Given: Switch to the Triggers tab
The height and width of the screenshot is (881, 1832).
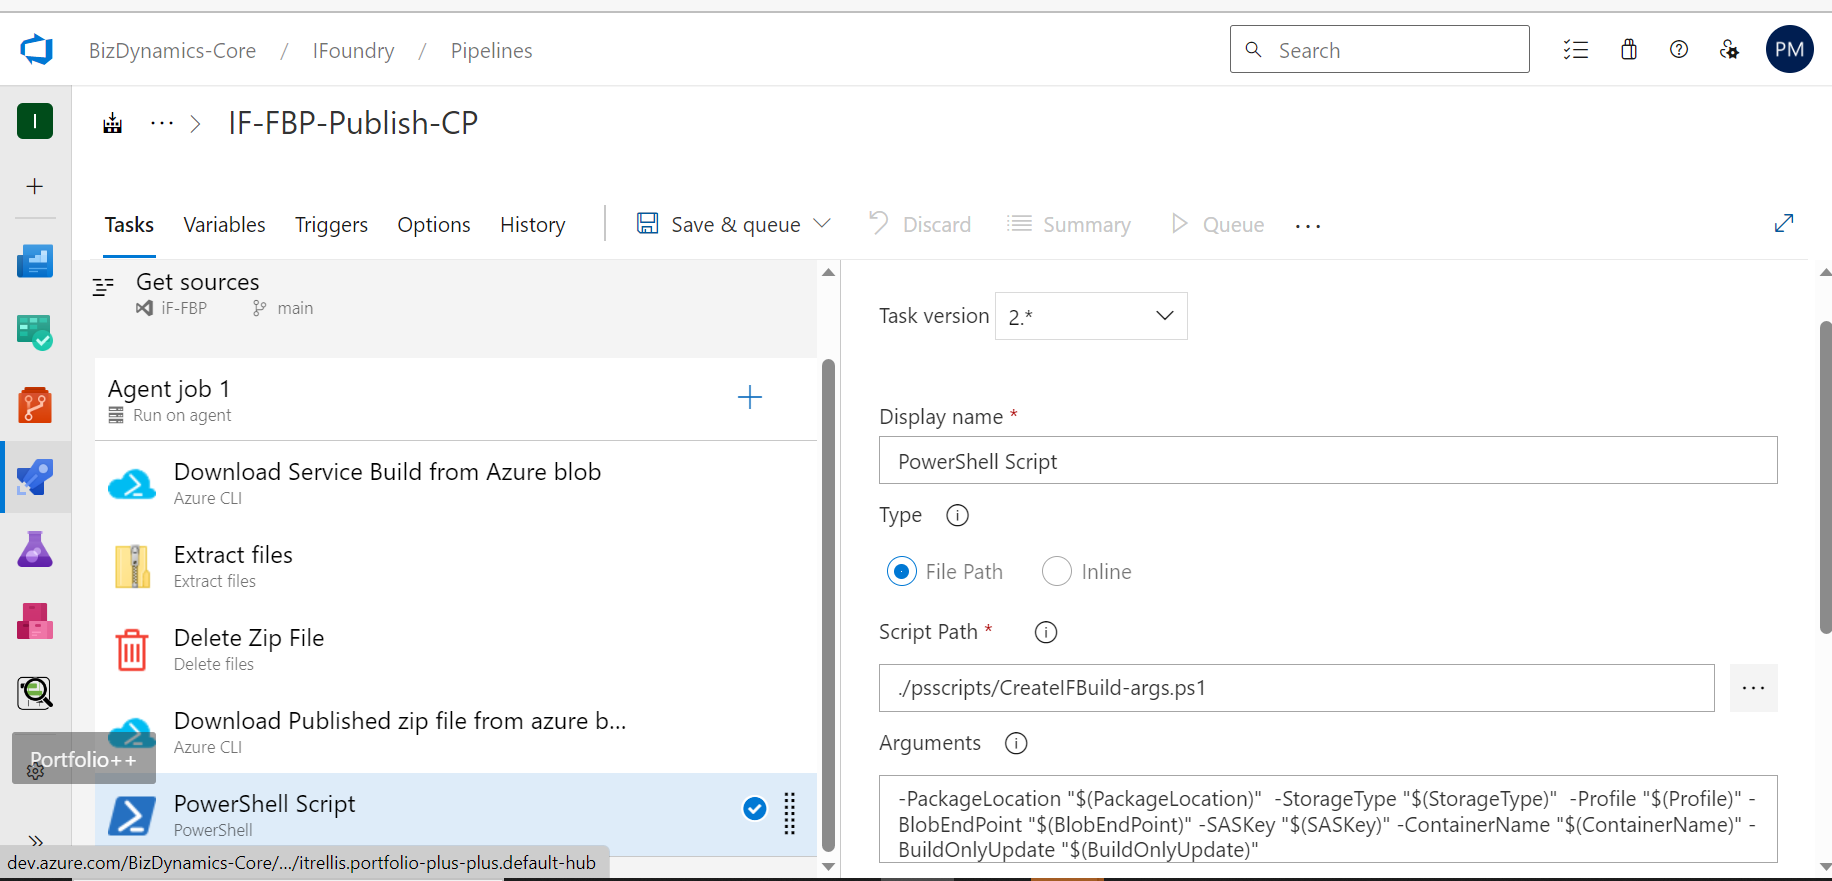Looking at the screenshot, I should [331, 224].
